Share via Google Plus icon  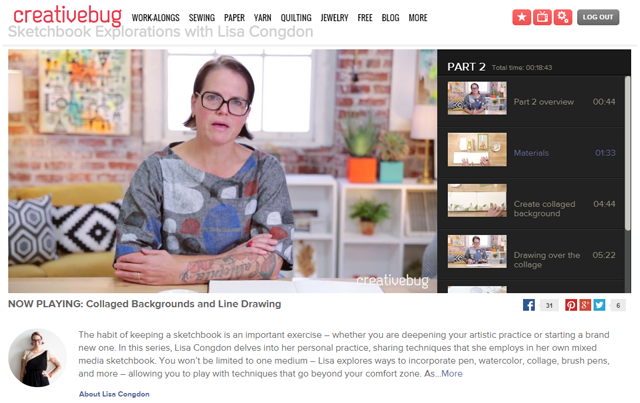click(585, 305)
